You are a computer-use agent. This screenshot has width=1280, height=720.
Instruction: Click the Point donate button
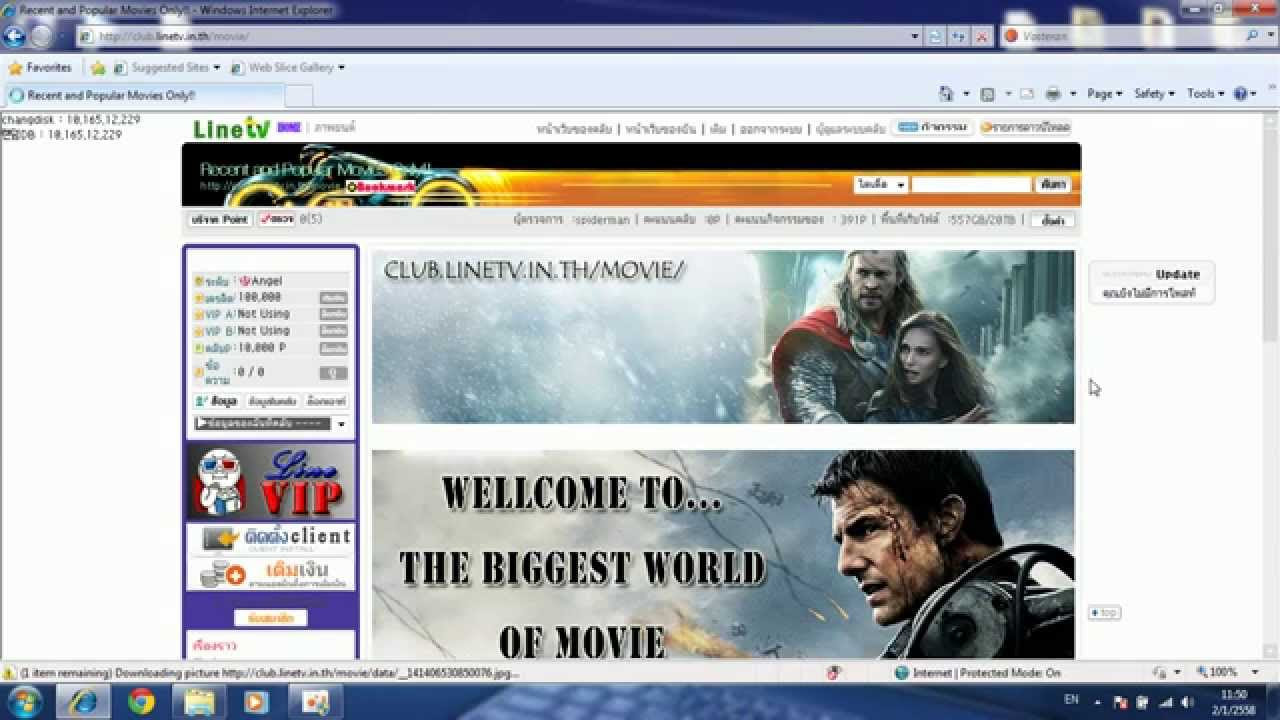point(220,219)
